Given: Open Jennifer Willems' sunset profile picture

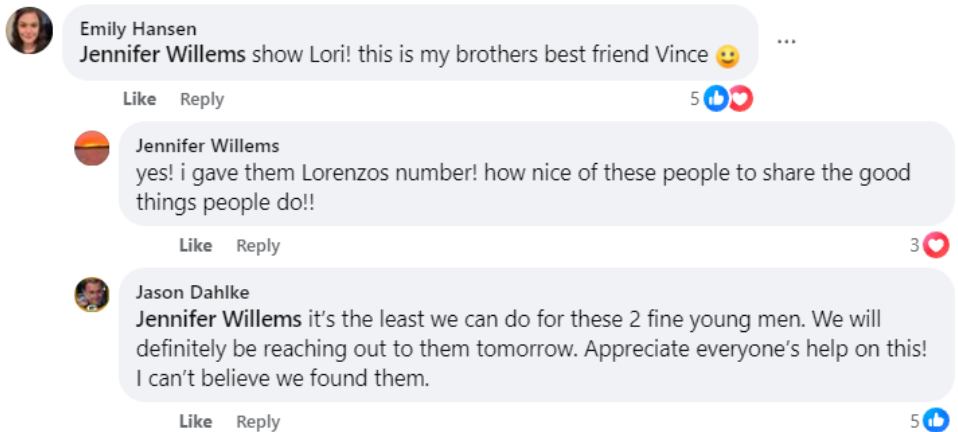Looking at the screenshot, I should 92,148.
